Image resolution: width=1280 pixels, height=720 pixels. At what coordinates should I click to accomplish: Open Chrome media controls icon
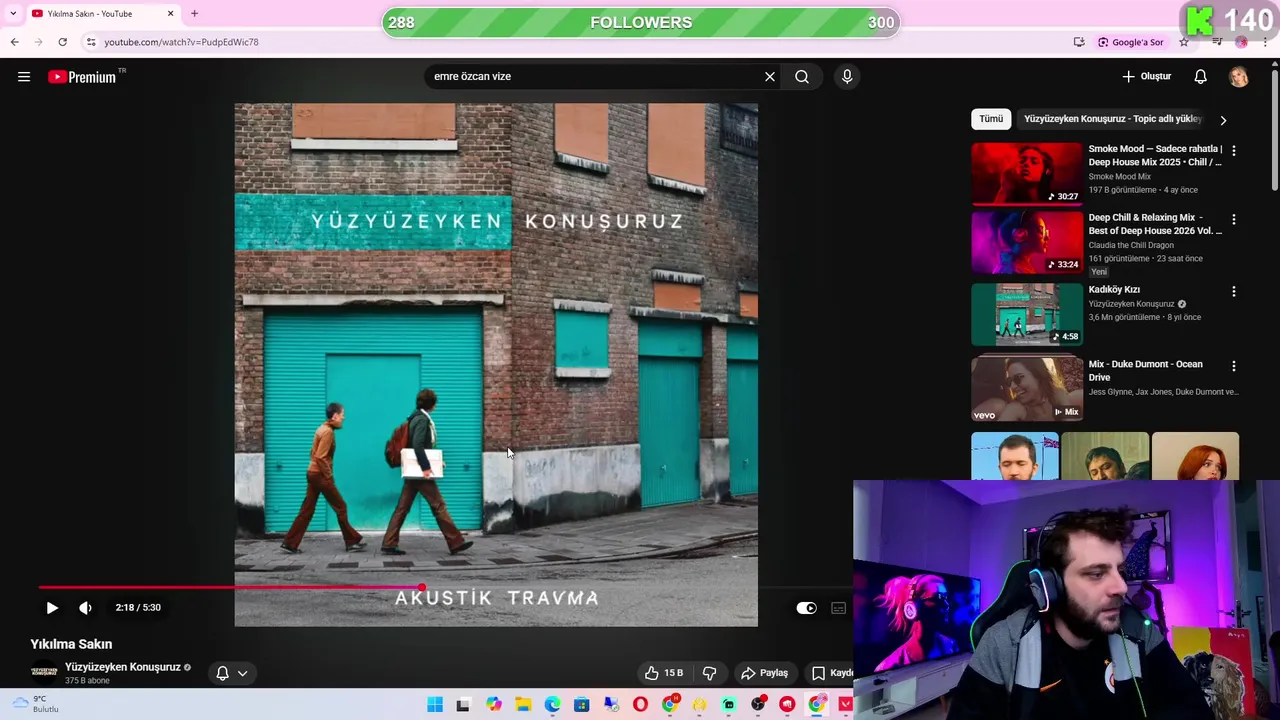[1217, 42]
